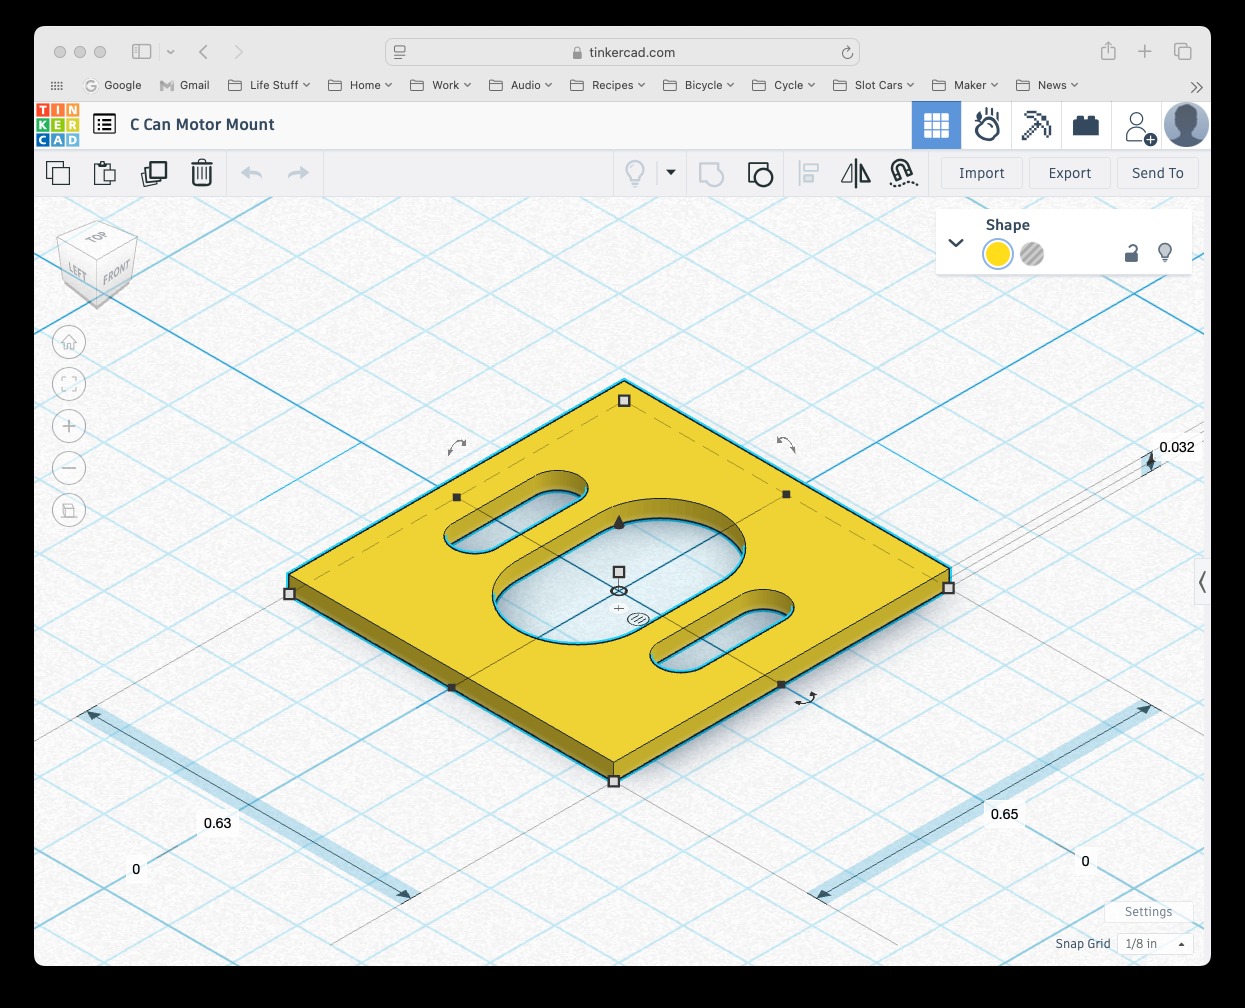1245x1008 pixels.
Task: Click the Group shapes icon
Action: (x=711, y=174)
